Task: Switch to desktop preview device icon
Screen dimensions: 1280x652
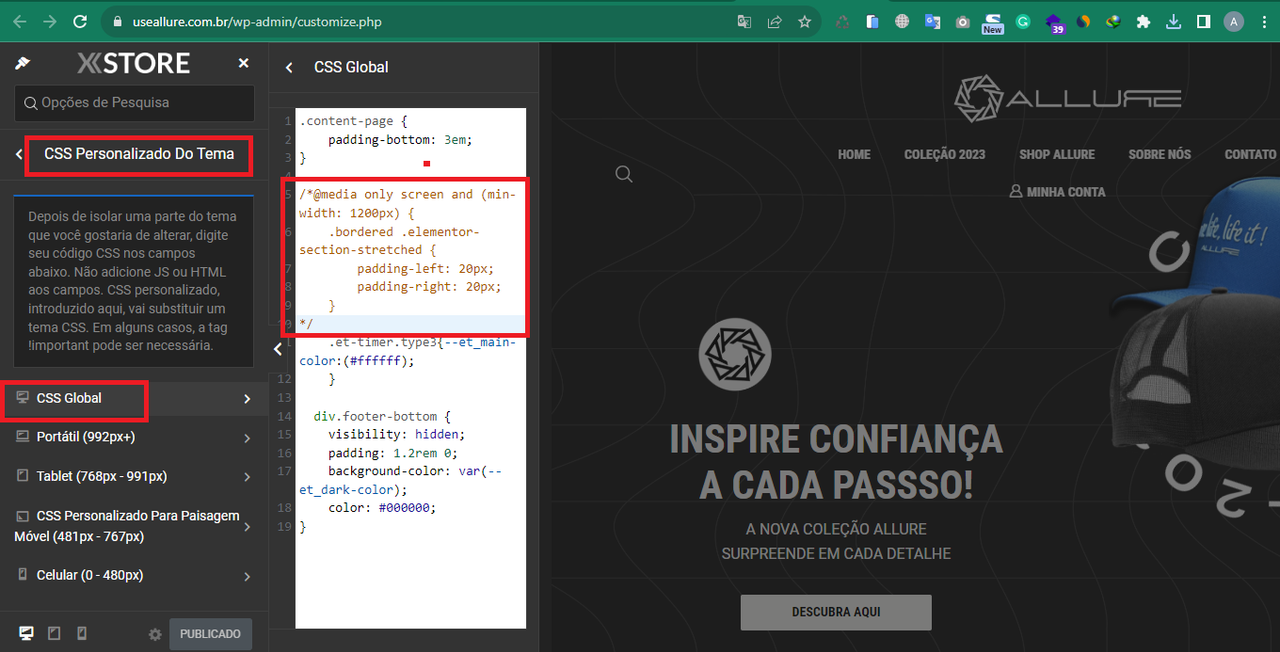Action: [26, 634]
